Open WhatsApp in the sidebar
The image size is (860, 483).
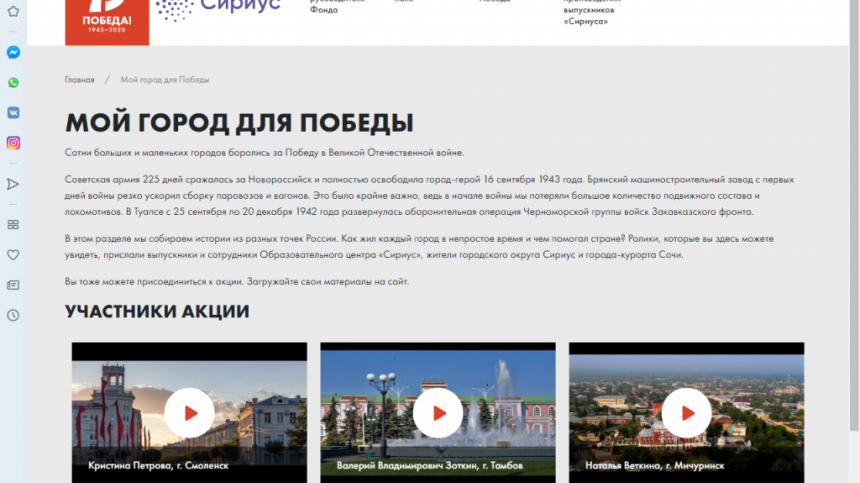pos(13,83)
